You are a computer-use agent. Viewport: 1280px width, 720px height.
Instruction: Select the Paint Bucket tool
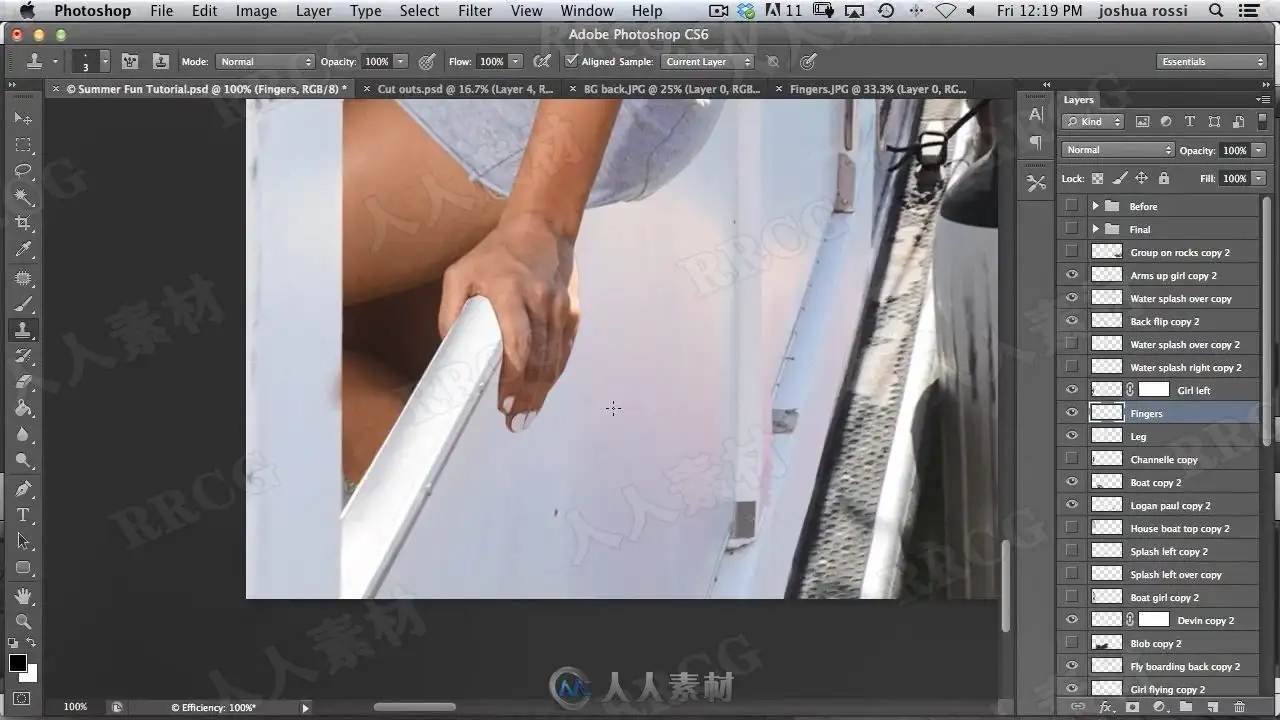point(23,408)
